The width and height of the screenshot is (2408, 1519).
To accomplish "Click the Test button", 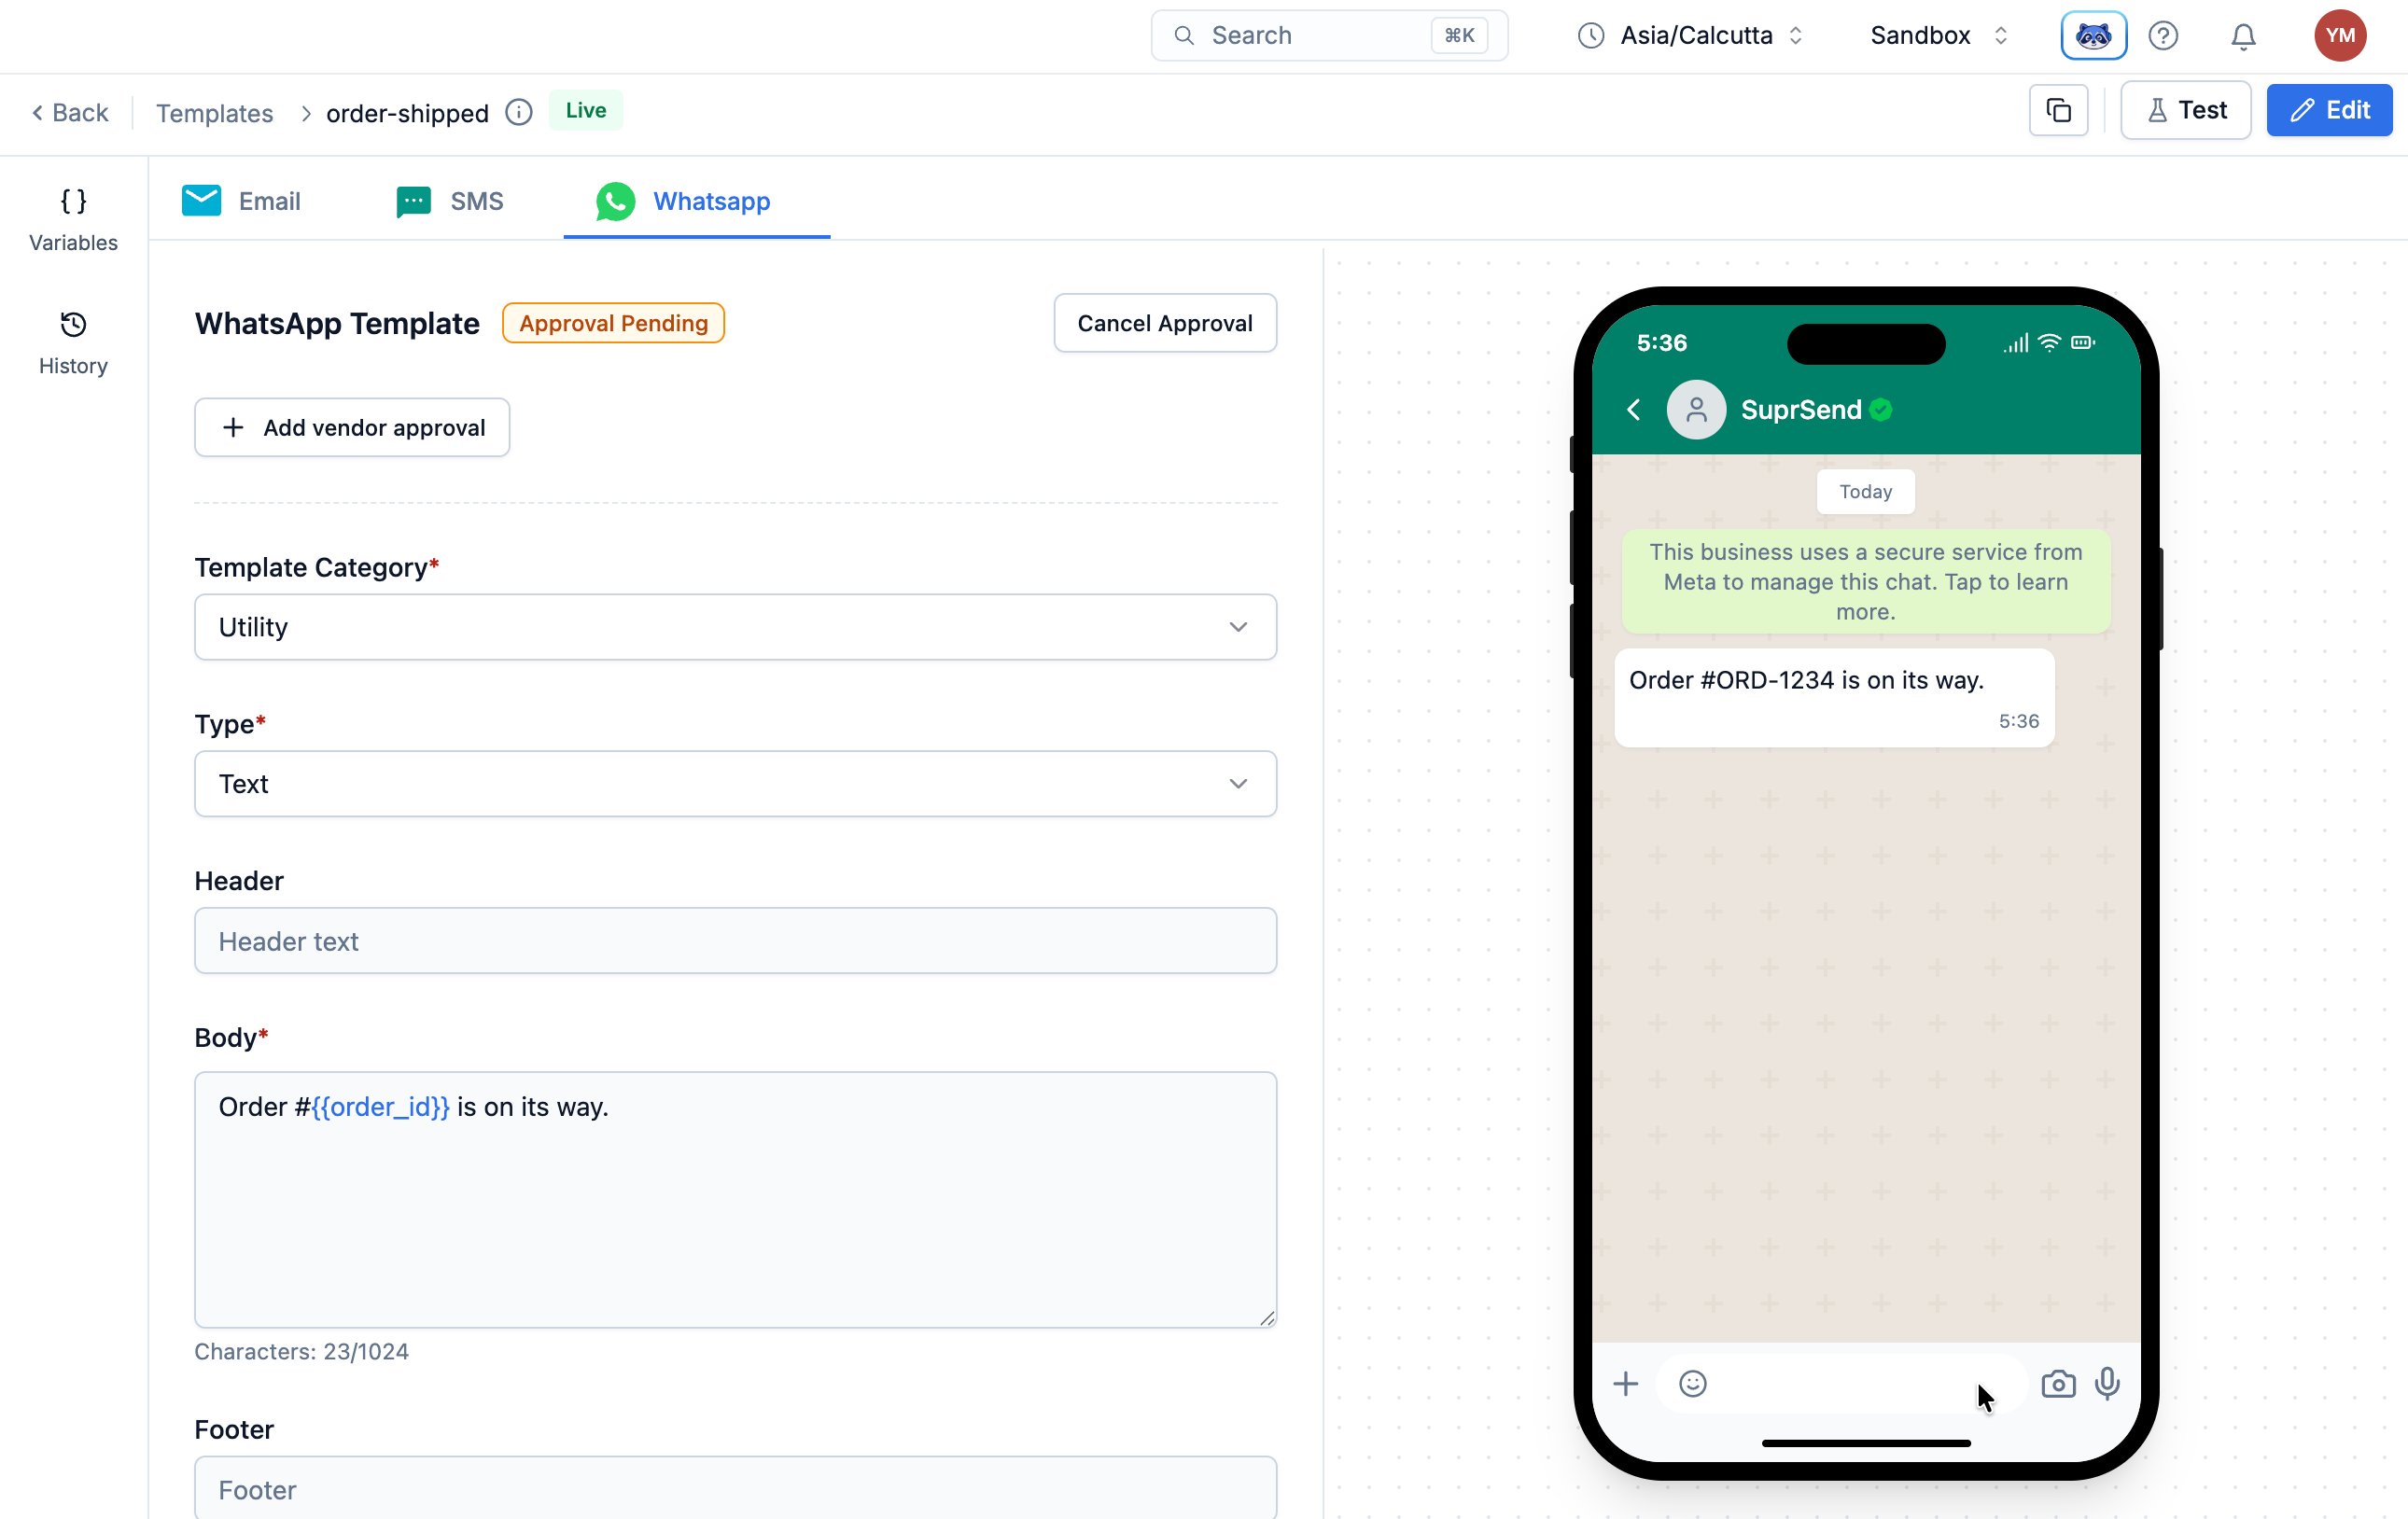I will (2185, 110).
